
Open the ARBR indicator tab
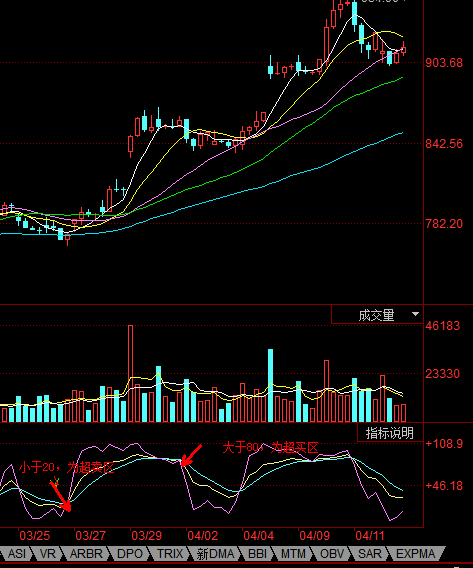click(86, 554)
